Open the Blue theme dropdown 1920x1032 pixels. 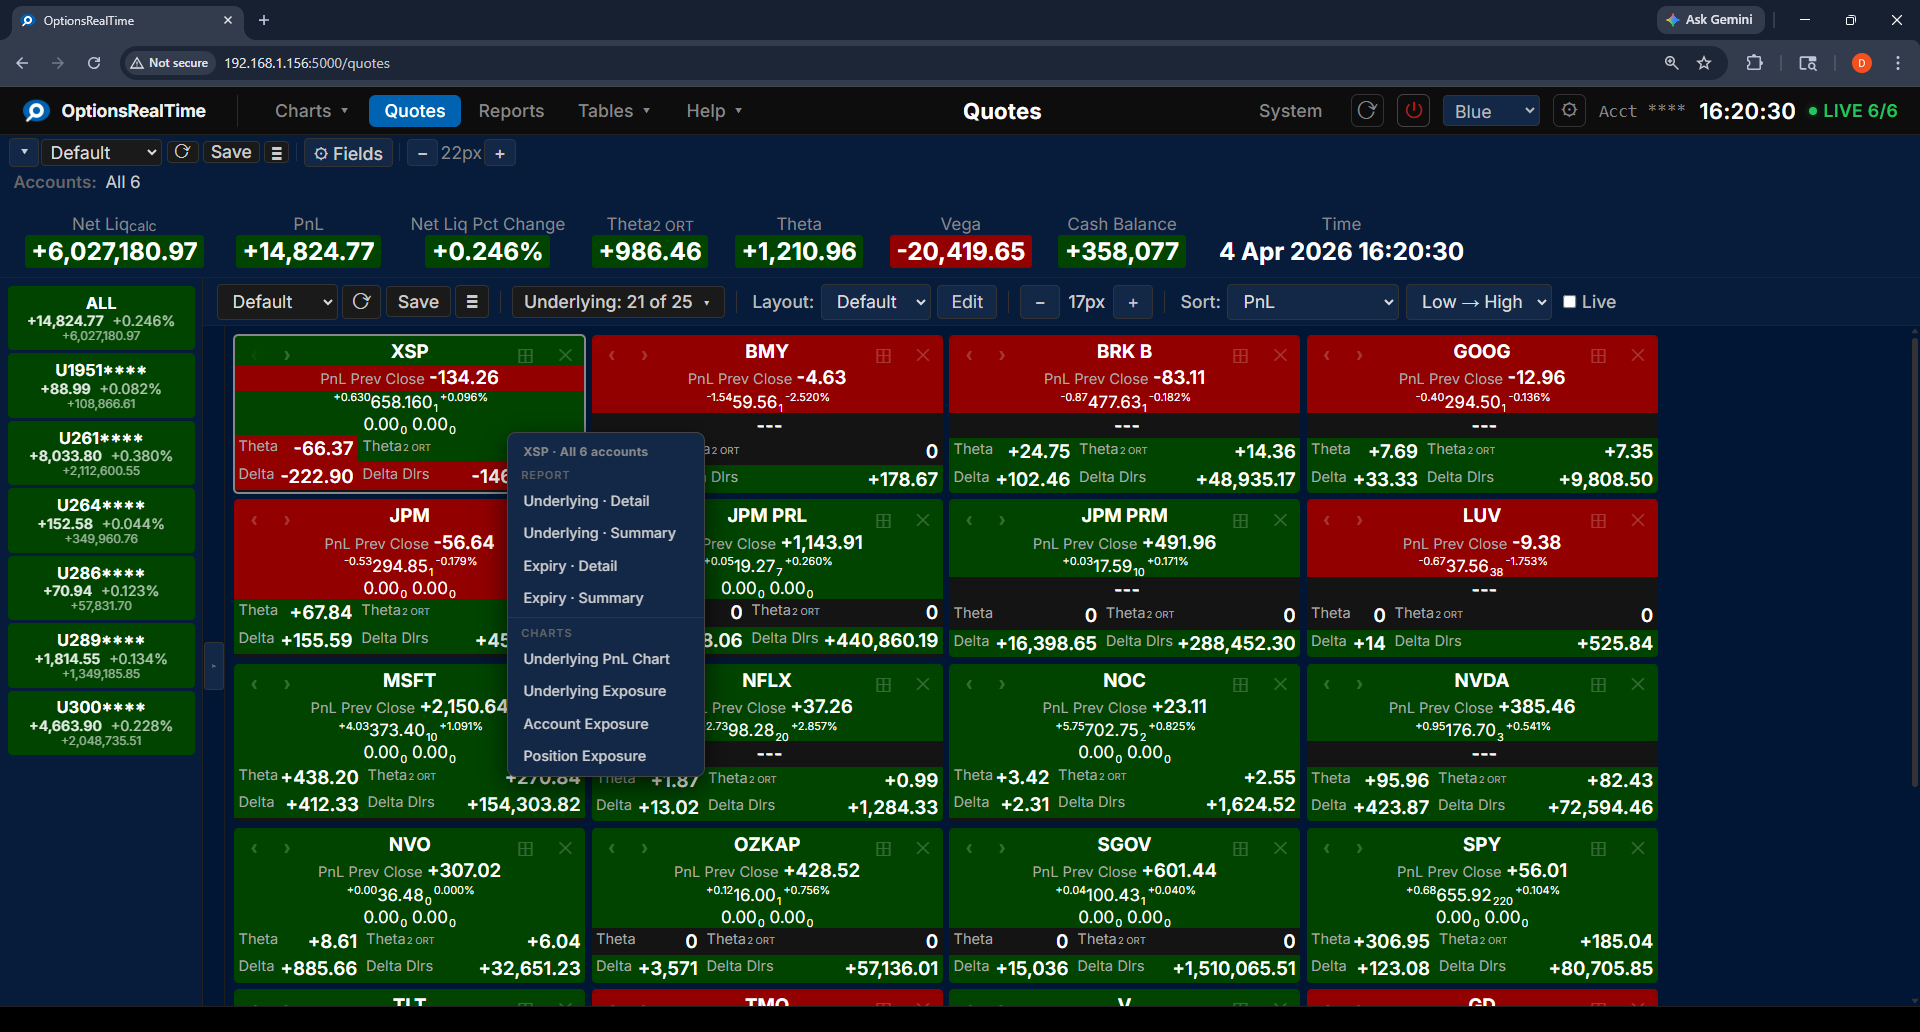1491,111
